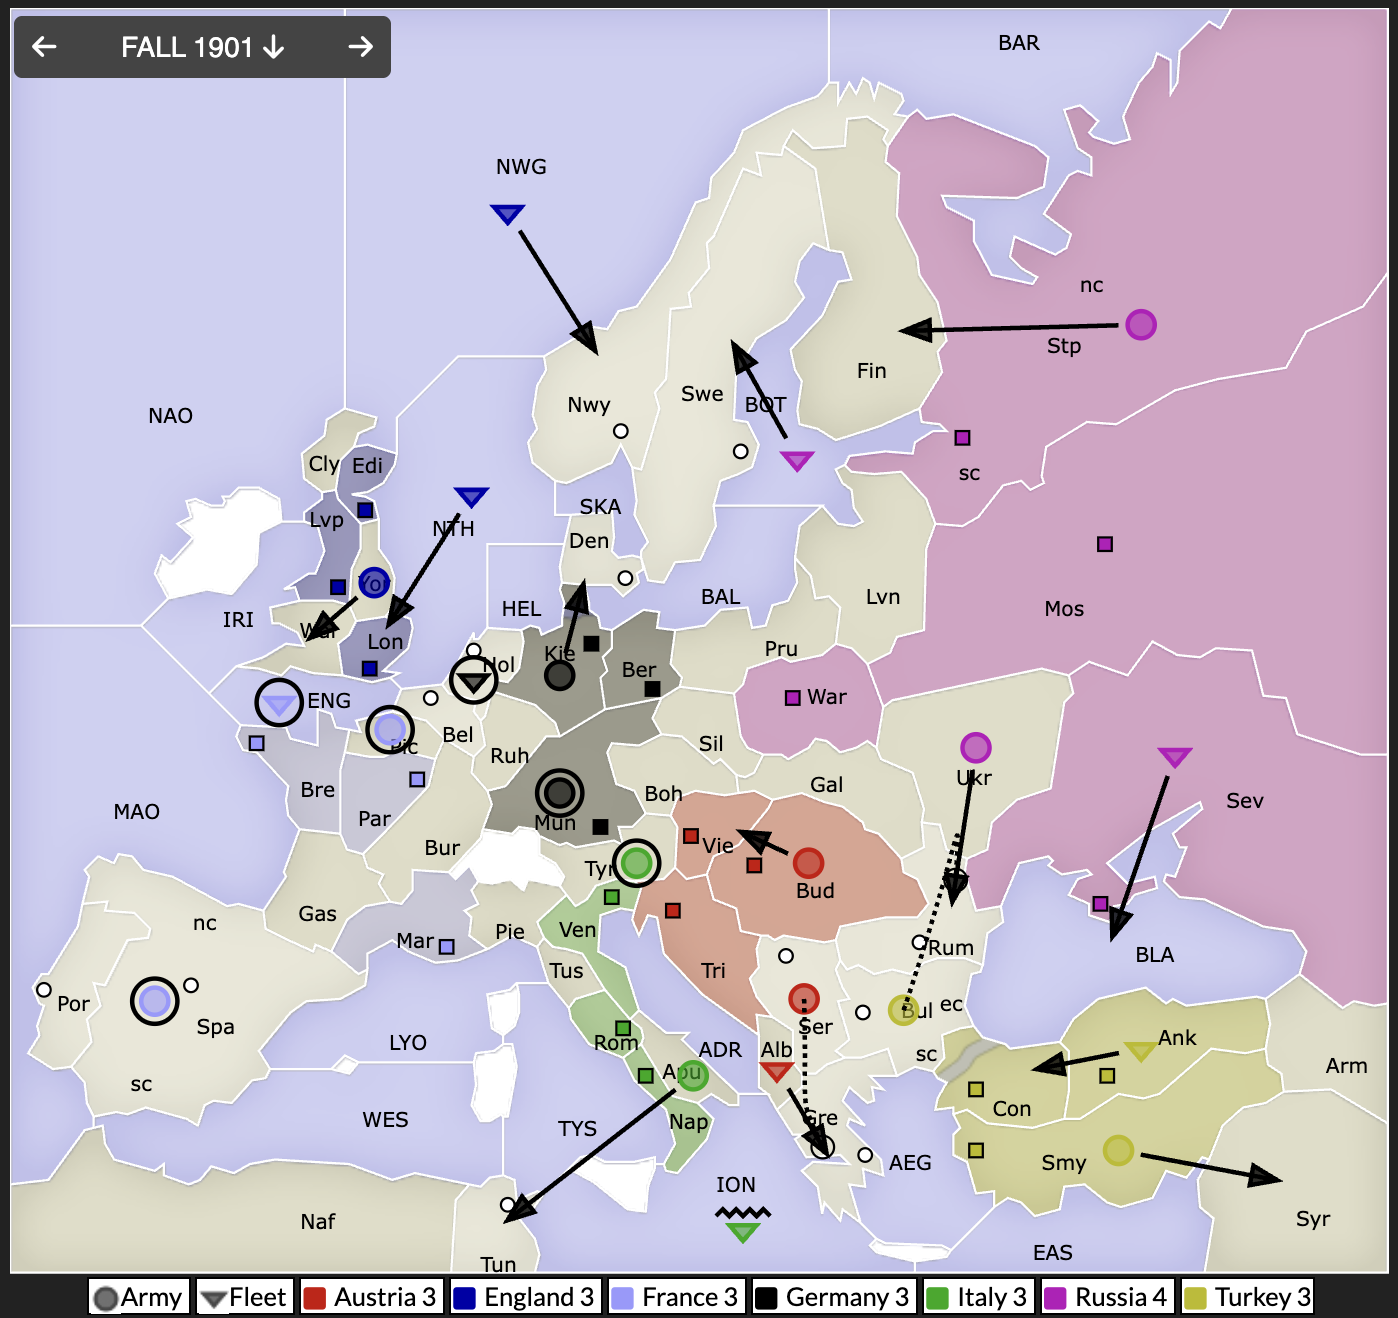The width and height of the screenshot is (1398, 1318).
Task: Click the BLA sea region label
Action: point(1154,954)
